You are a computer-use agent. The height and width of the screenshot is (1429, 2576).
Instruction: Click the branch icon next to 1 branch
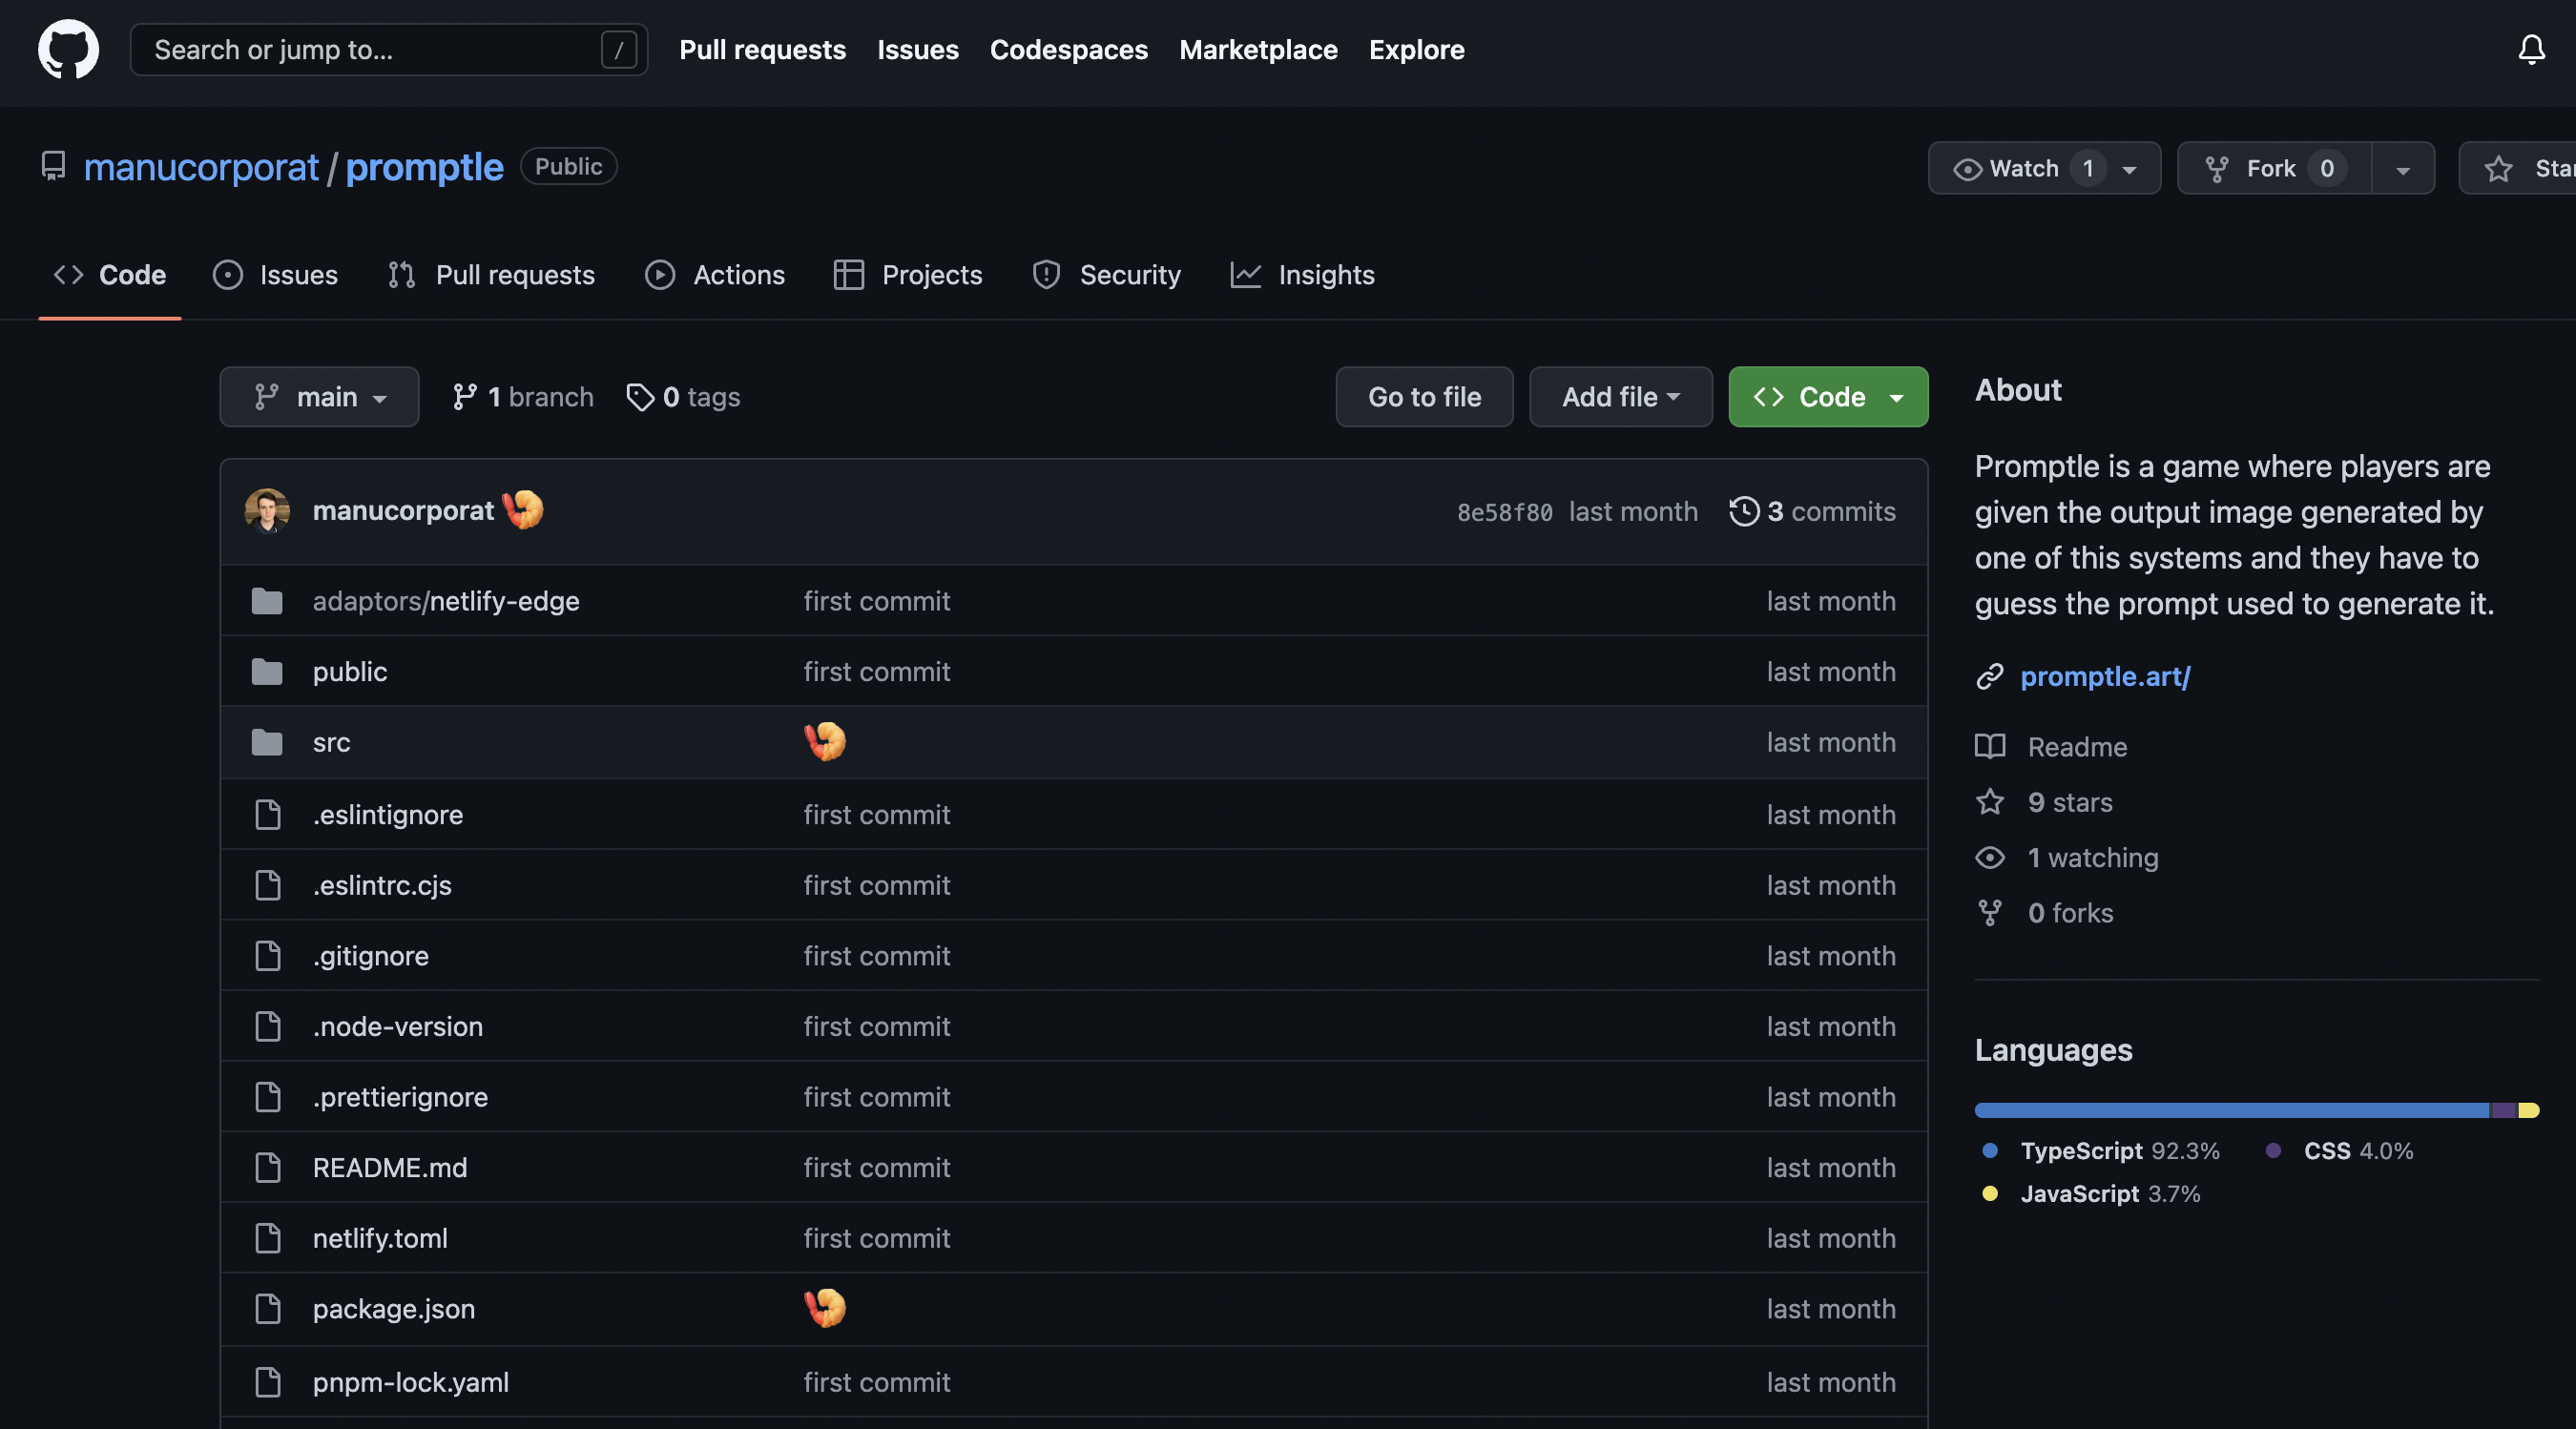tap(464, 397)
